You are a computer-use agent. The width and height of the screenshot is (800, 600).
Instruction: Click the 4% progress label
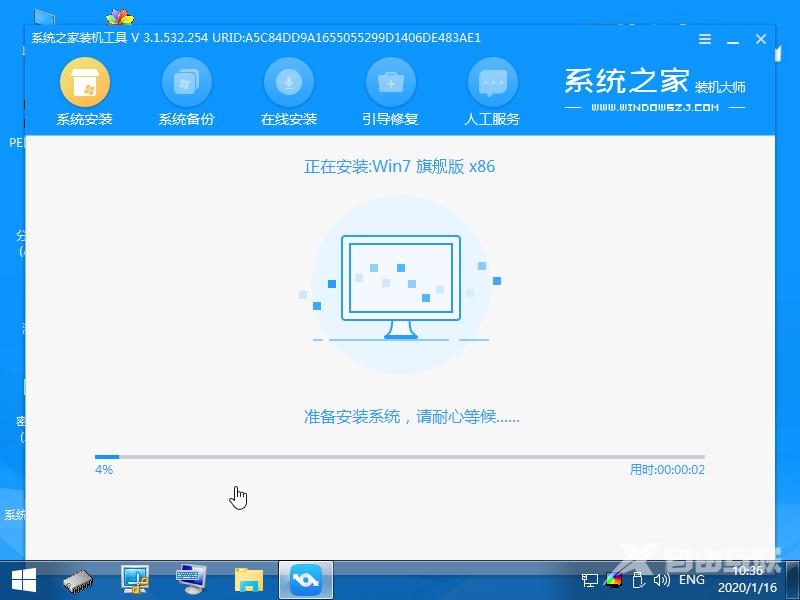click(x=104, y=470)
